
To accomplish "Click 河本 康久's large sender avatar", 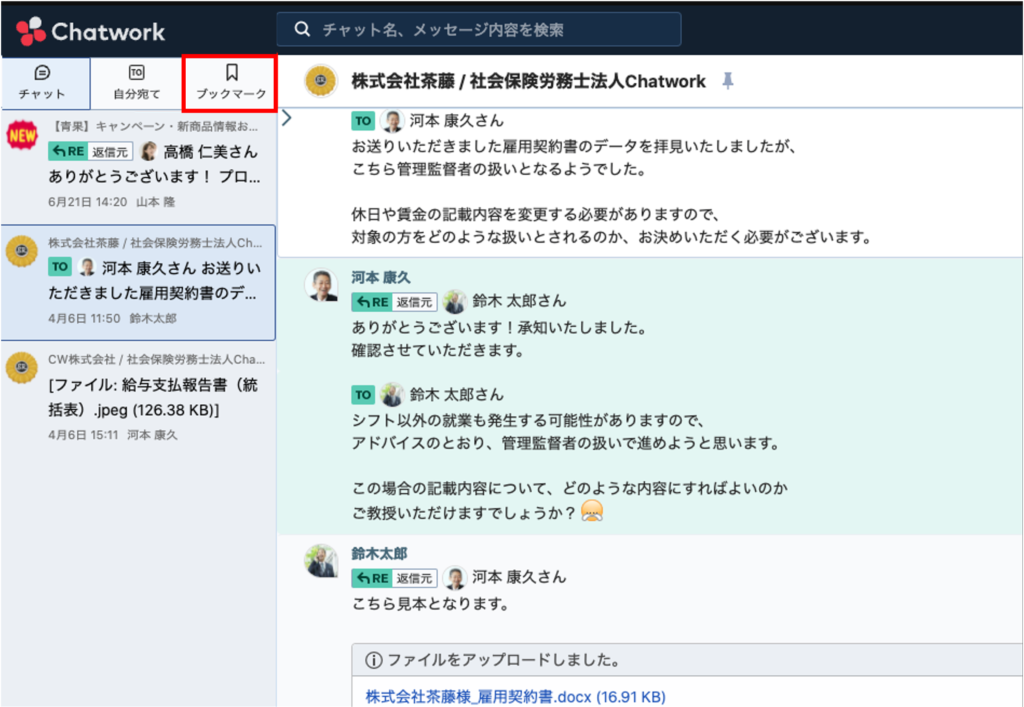I will tap(321, 286).
